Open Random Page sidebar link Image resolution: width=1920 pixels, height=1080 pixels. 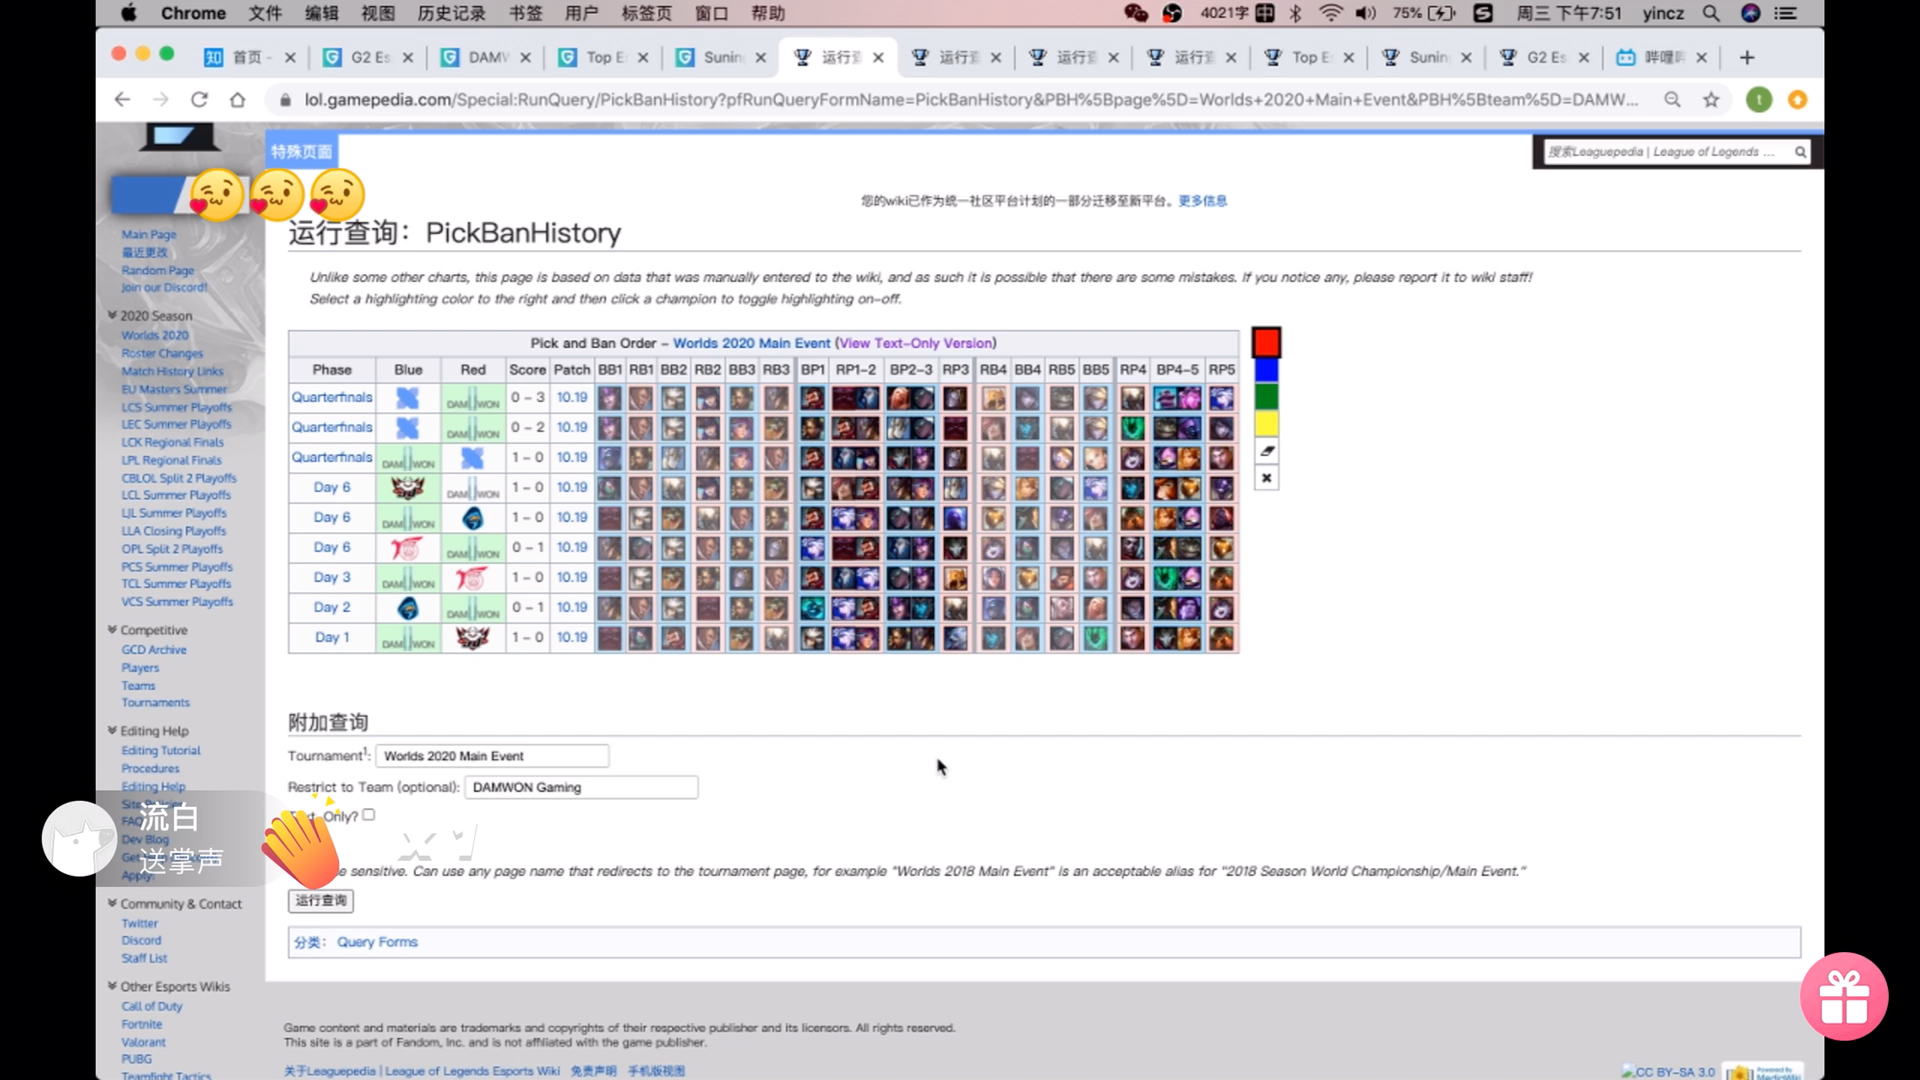coord(158,270)
